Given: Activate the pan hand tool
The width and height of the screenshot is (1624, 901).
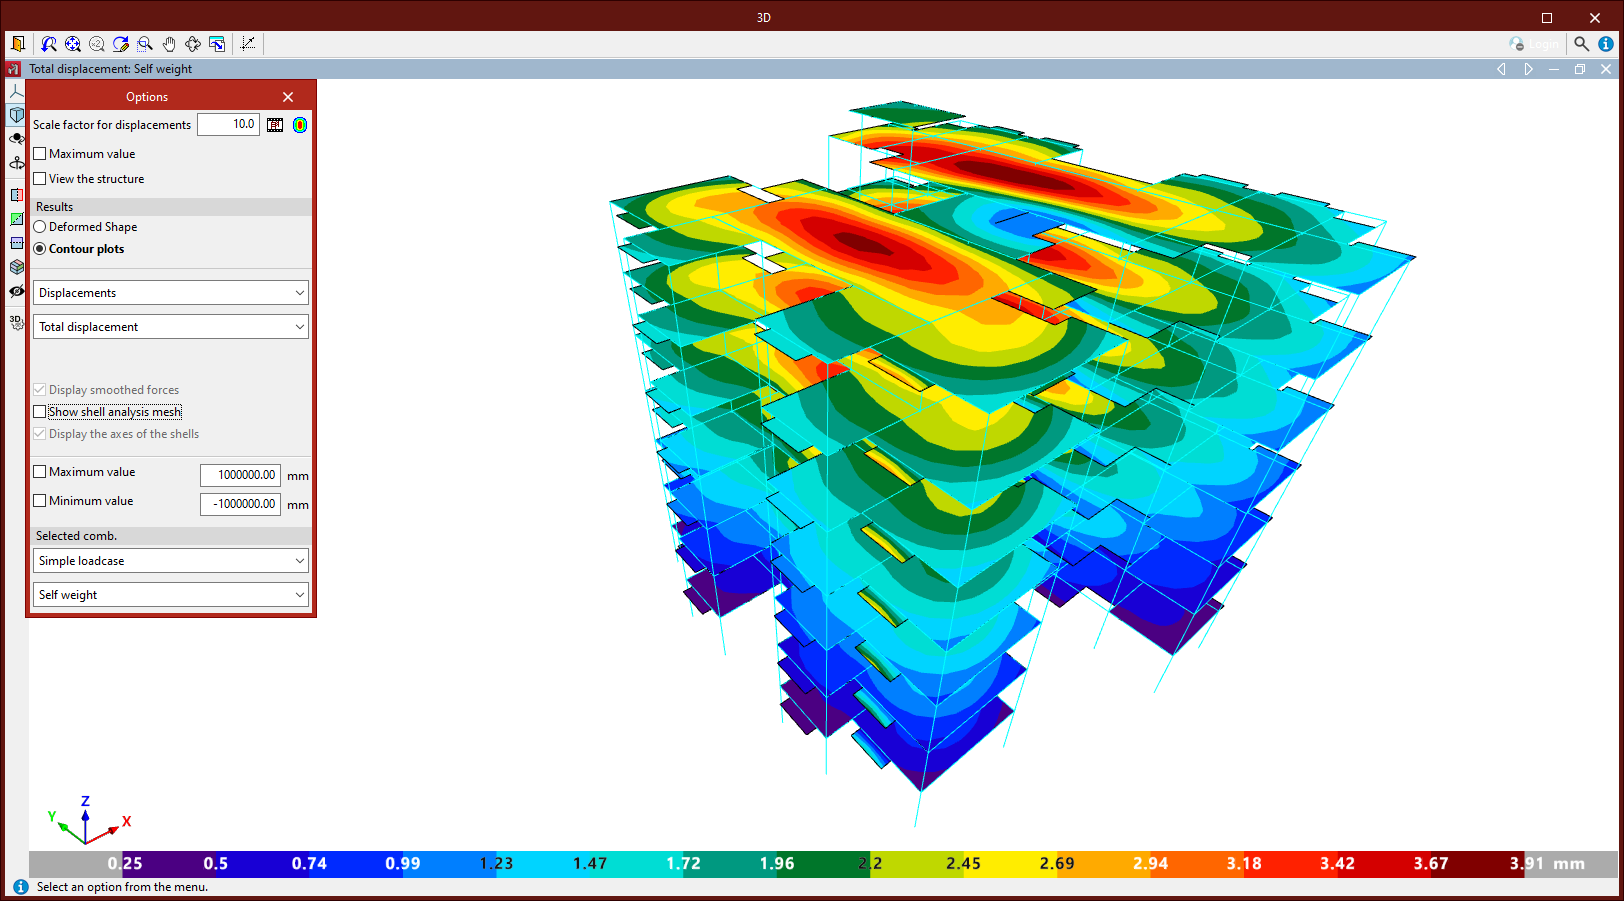Looking at the screenshot, I should tap(169, 44).
